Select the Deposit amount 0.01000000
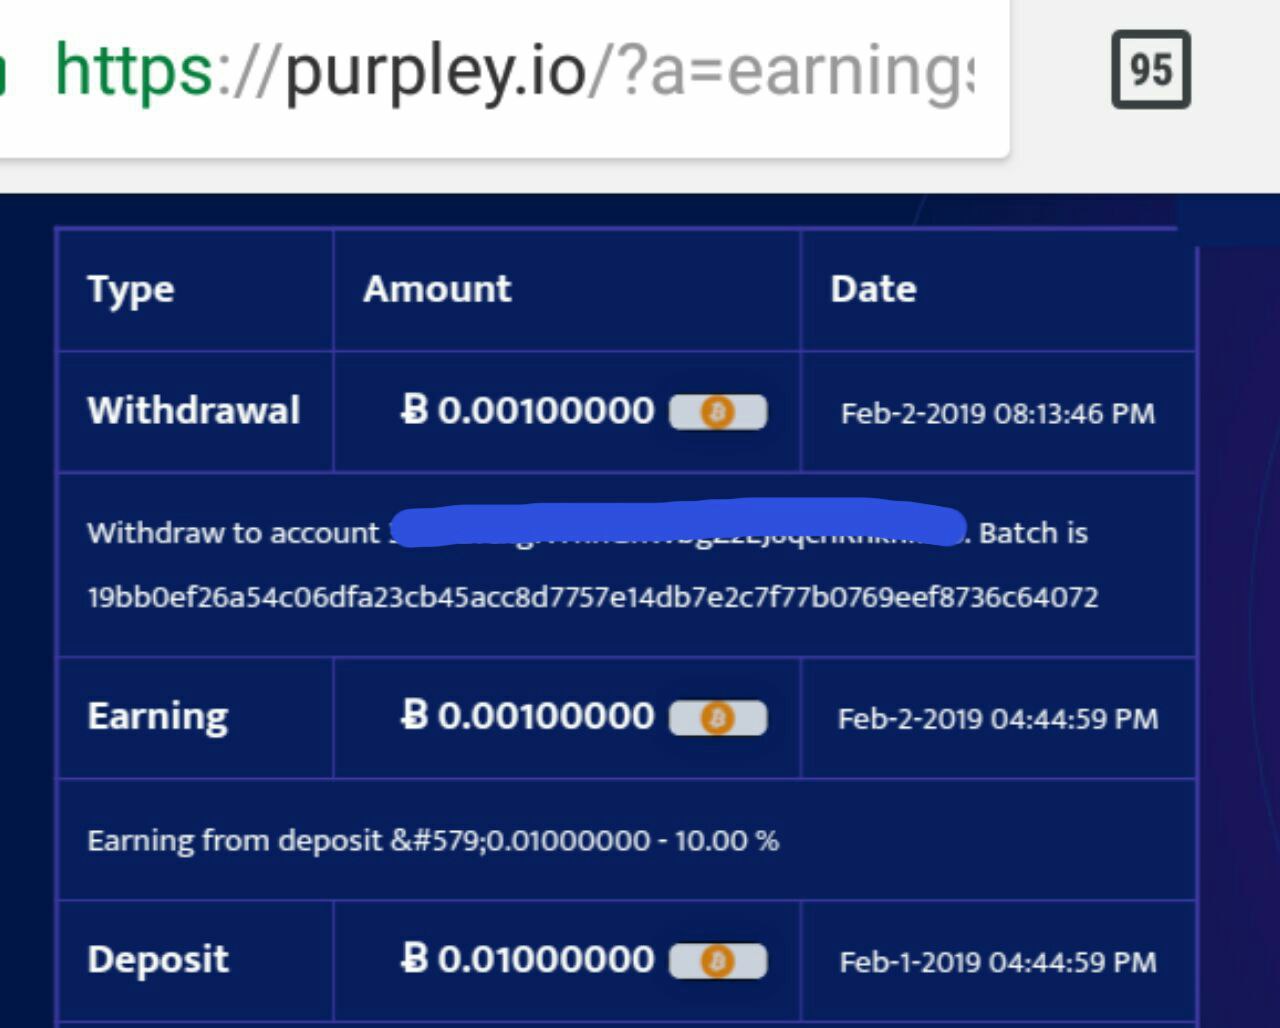 tap(527, 960)
